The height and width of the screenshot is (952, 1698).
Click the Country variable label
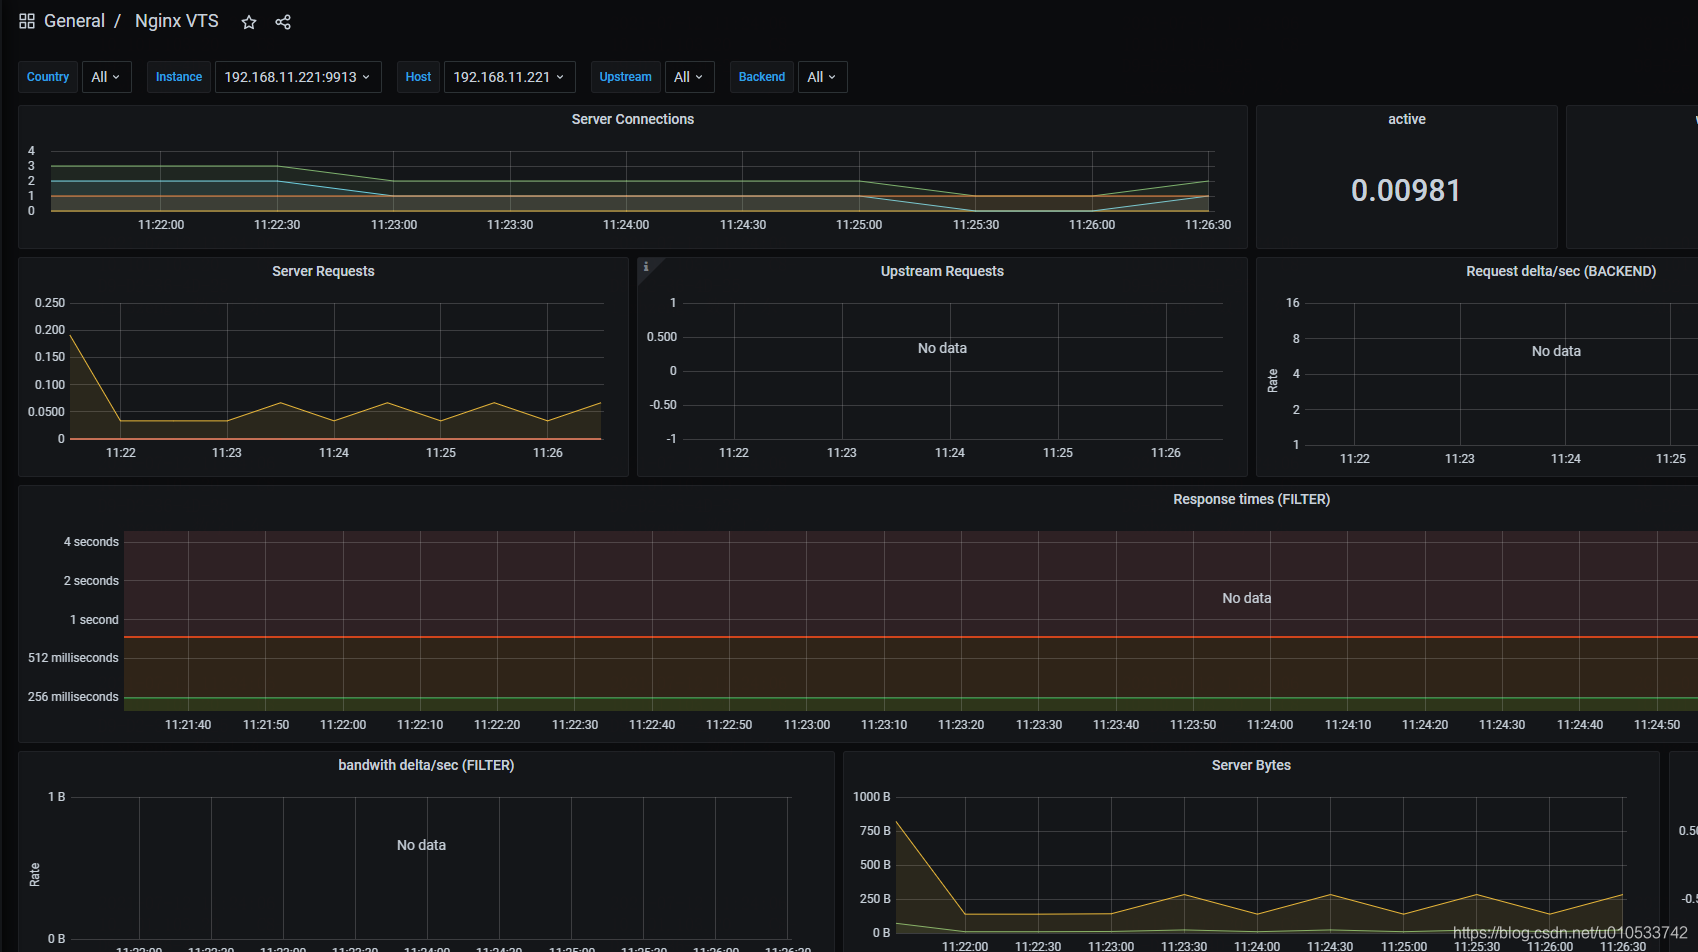click(48, 77)
